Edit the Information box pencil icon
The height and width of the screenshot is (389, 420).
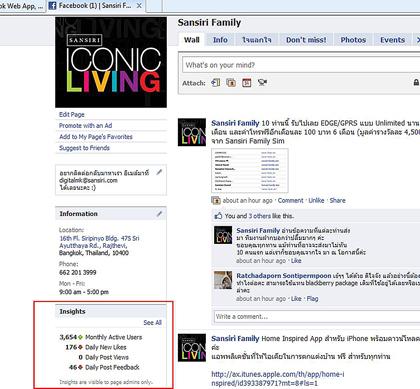pos(159,214)
